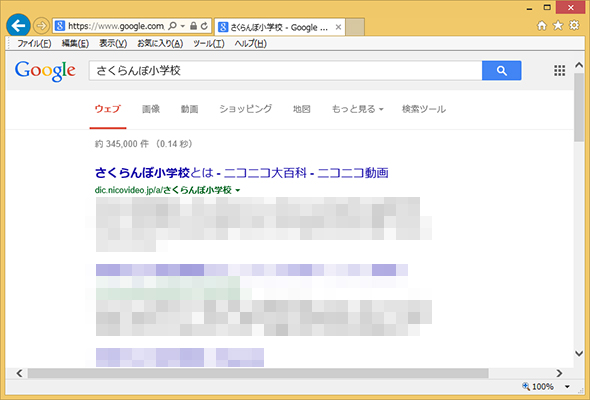Click the search magnifier in address bar
The width and height of the screenshot is (590, 400).
click(x=173, y=26)
